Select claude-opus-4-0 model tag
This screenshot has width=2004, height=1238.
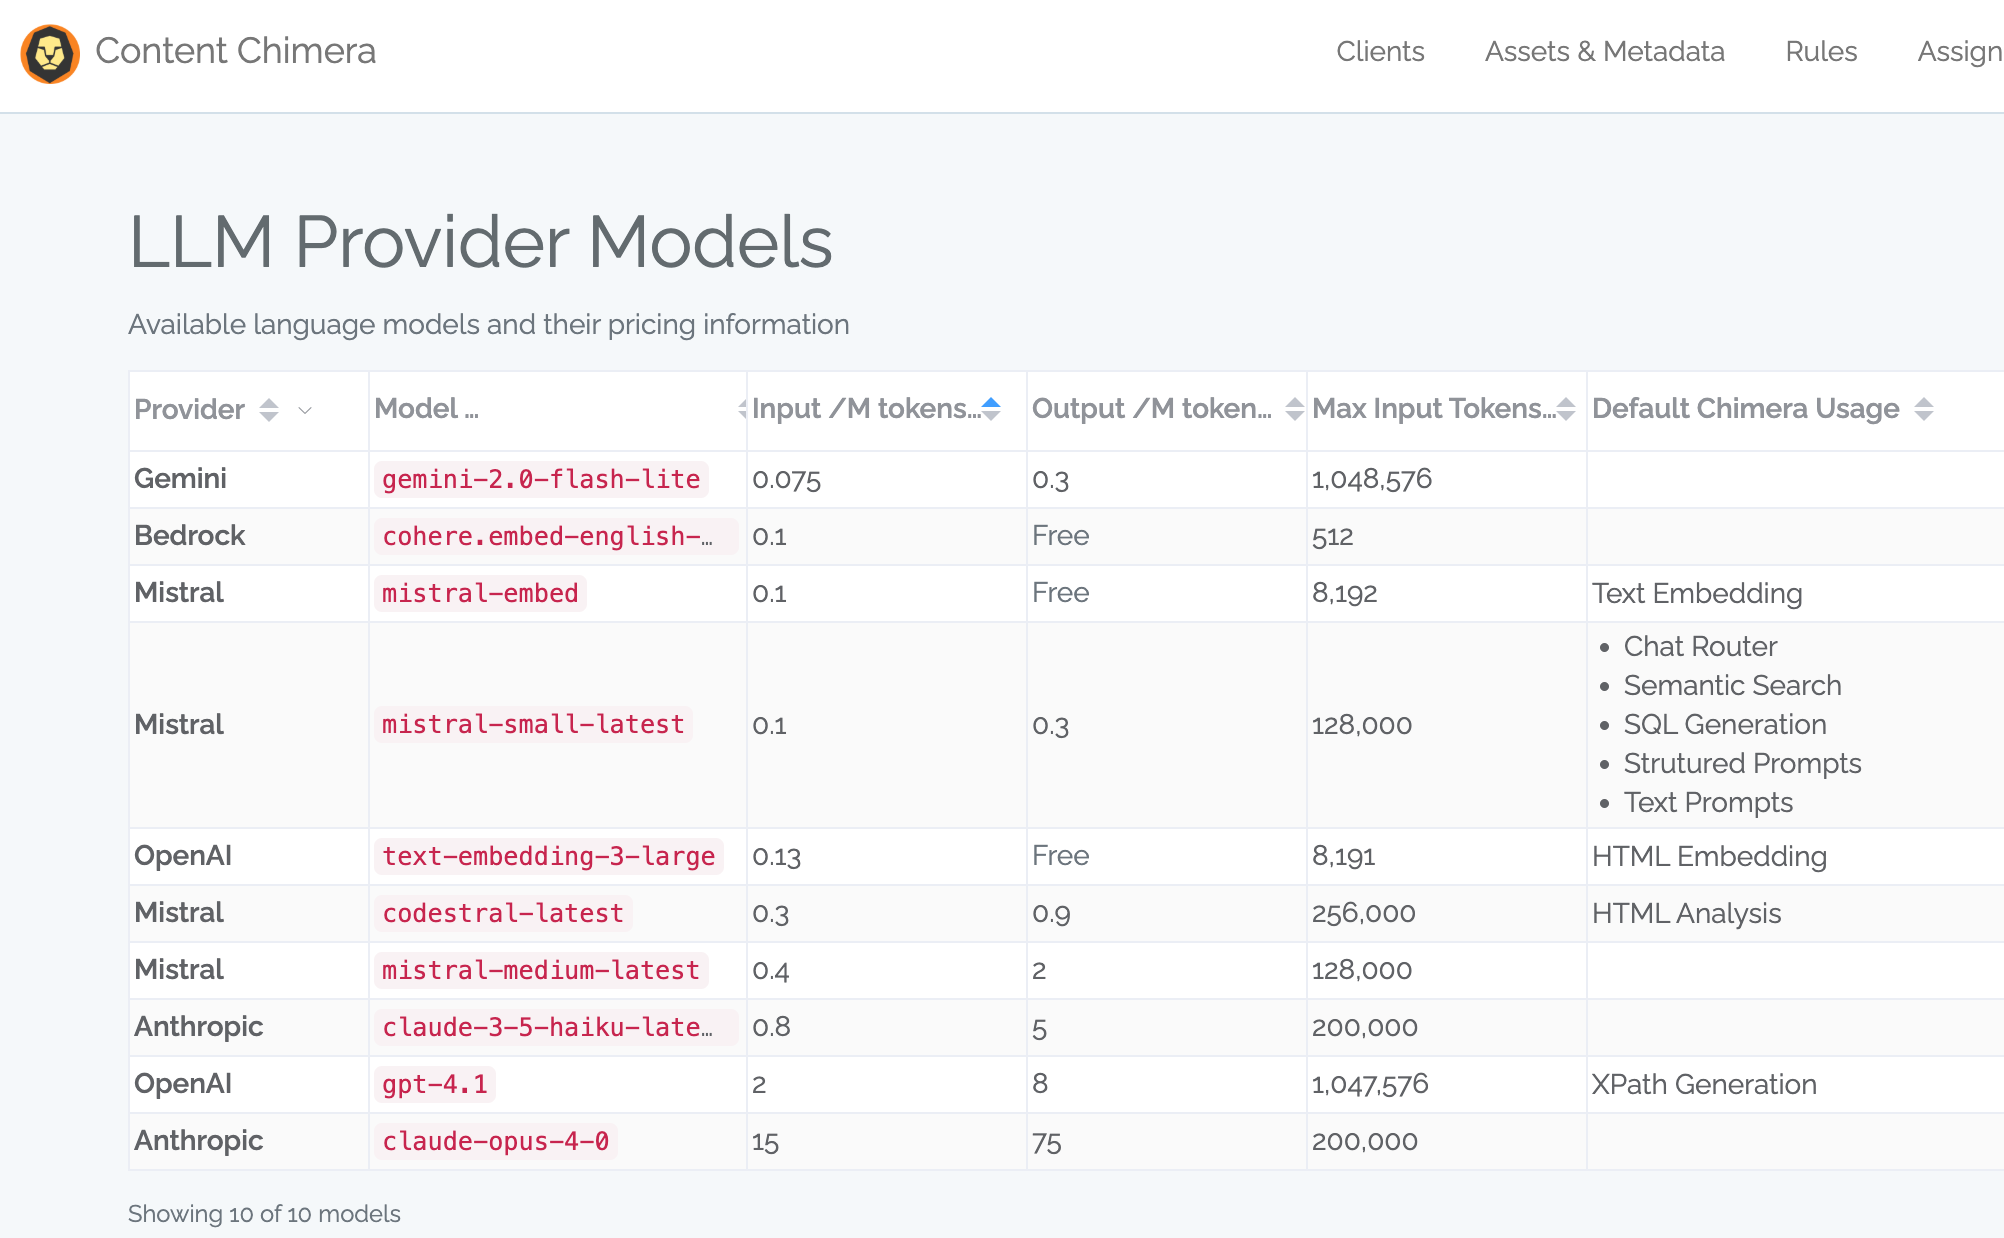pyautogui.click(x=496, y=1141)
